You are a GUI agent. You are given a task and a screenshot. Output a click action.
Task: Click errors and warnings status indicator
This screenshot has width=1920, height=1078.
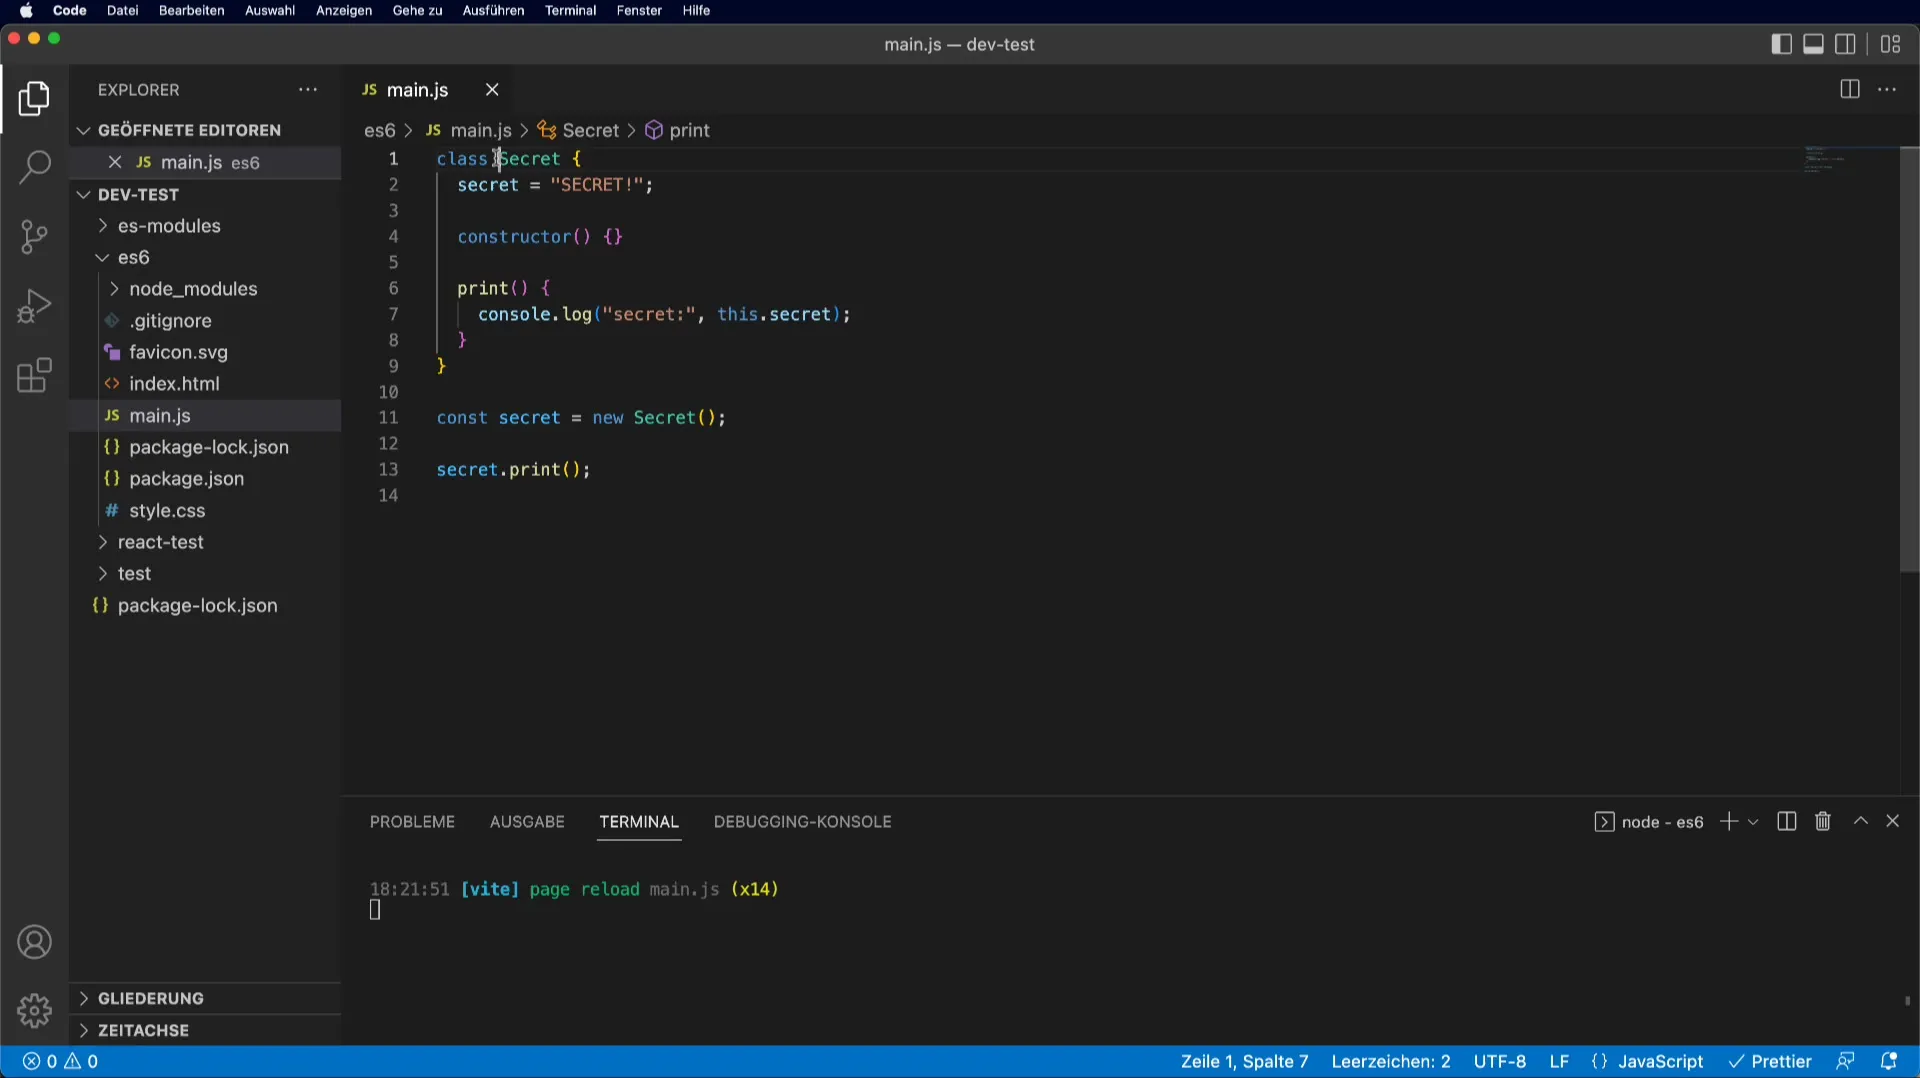pyautogui.click(x=60, y=1062)
